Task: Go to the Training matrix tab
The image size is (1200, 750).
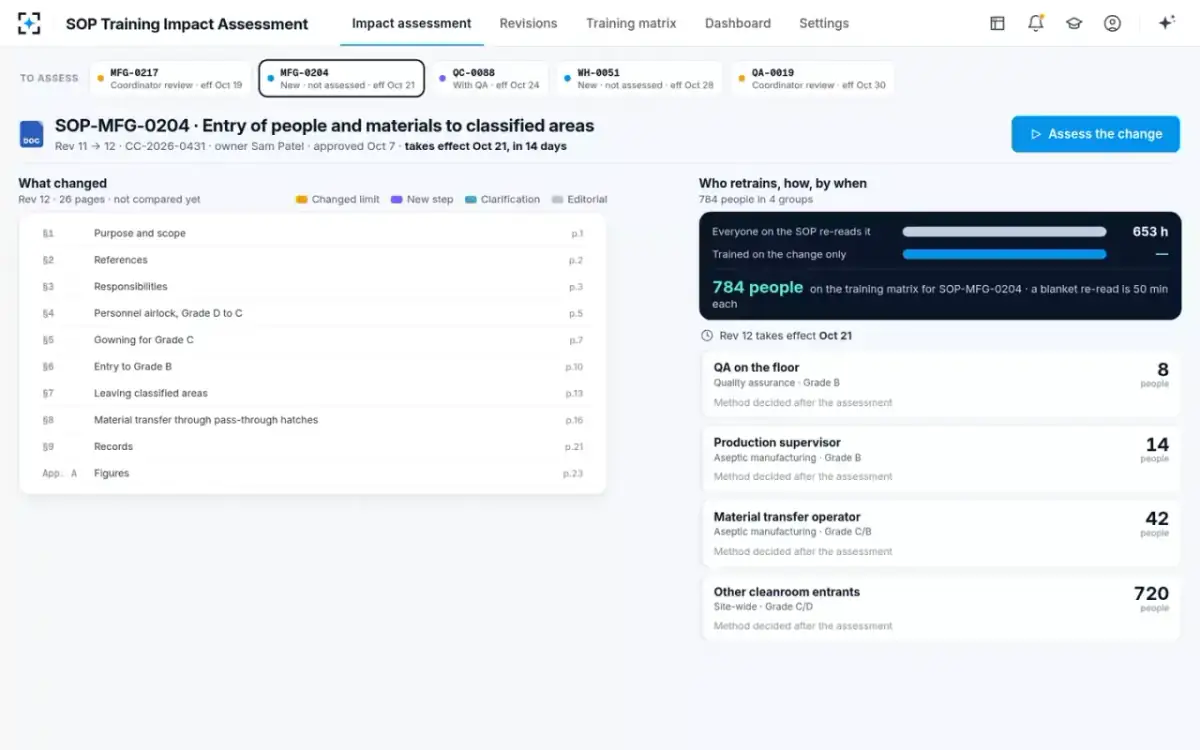Action: 631,23
